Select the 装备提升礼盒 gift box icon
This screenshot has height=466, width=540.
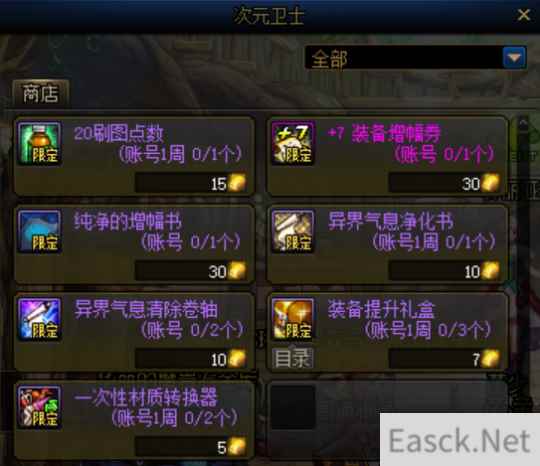(x=293, y=320)
